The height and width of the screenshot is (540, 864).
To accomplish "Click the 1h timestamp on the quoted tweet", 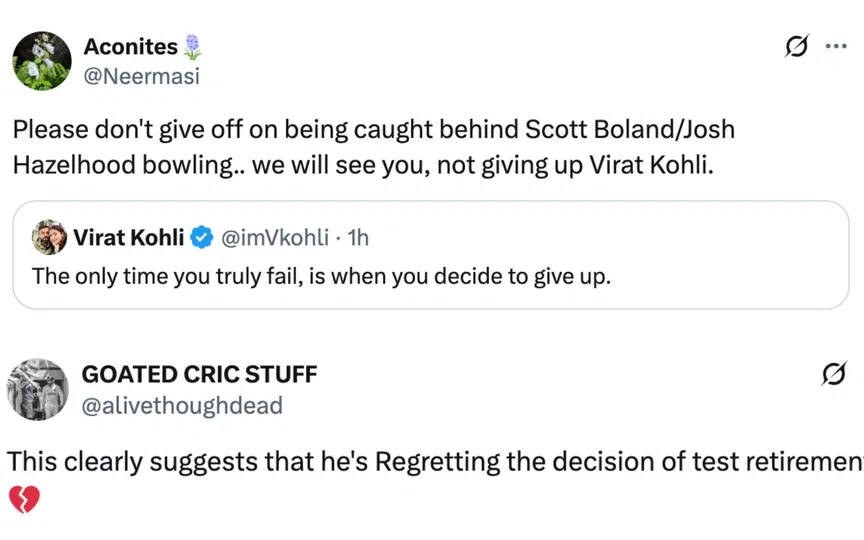I will pos(358,237).
